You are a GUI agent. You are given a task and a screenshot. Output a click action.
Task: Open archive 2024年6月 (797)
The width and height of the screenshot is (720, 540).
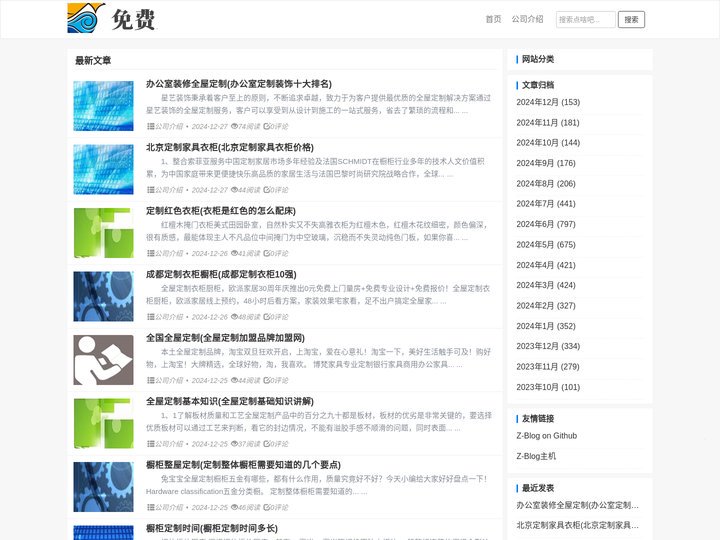point(546,224)
